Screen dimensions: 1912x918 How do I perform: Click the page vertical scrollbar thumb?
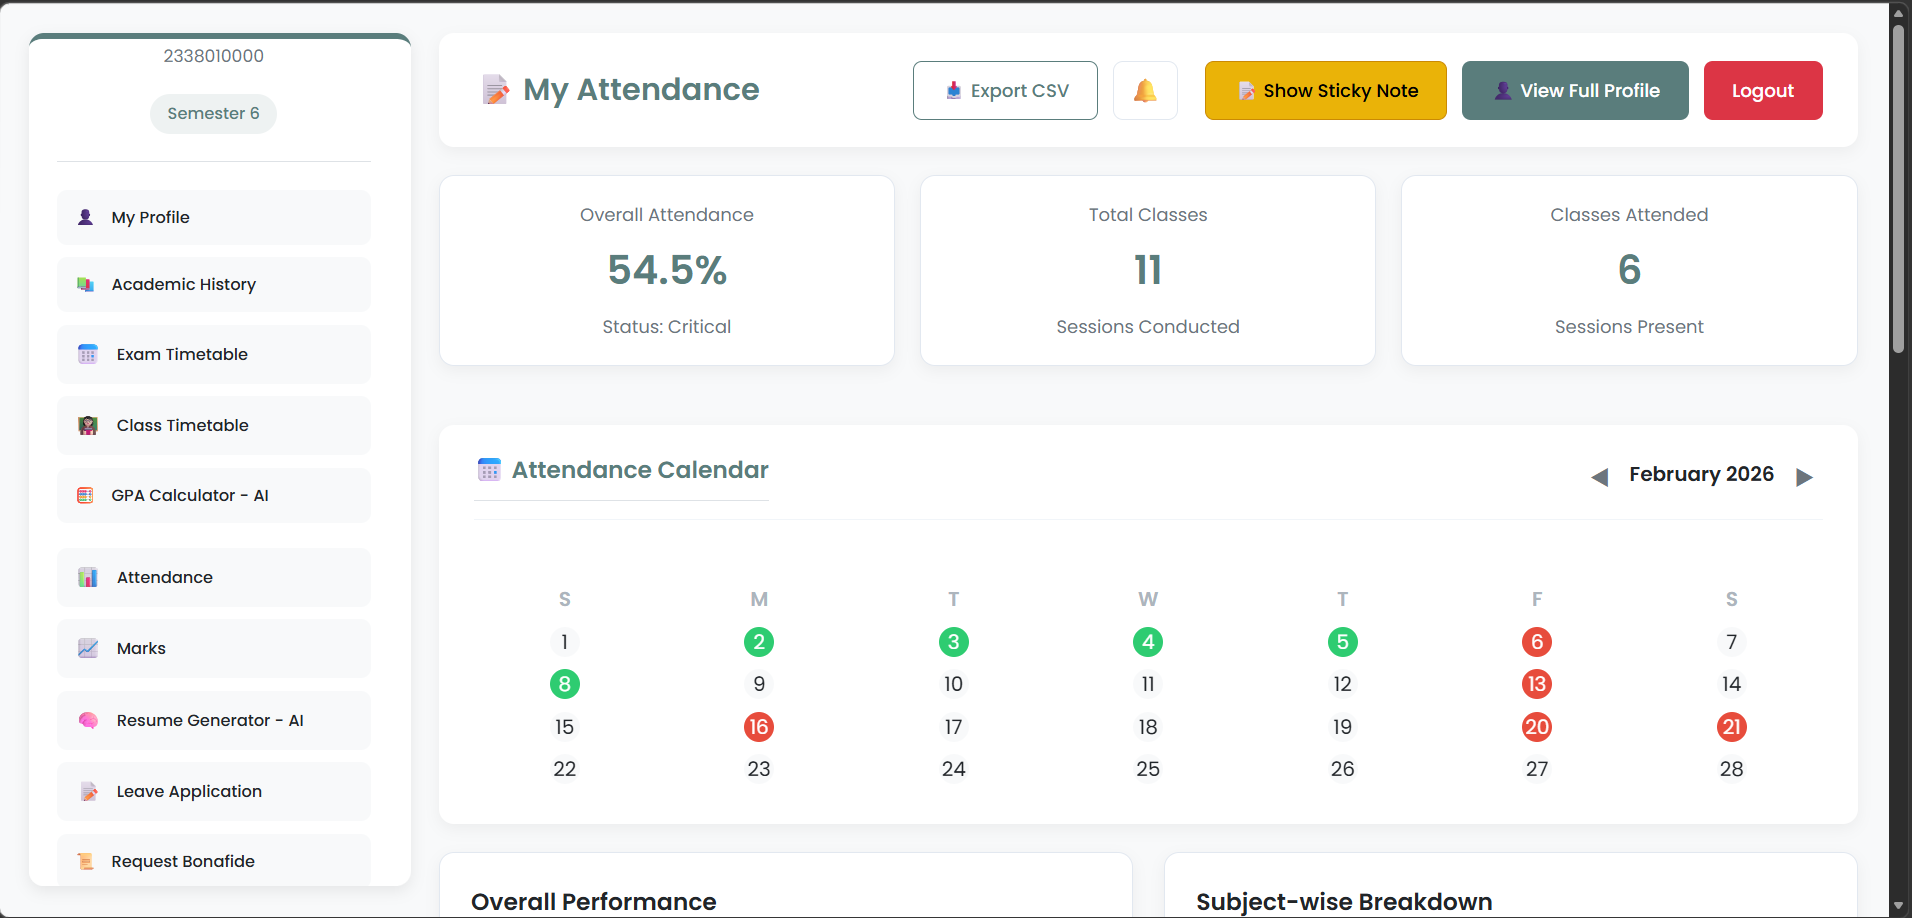[x=1898, y=190]
